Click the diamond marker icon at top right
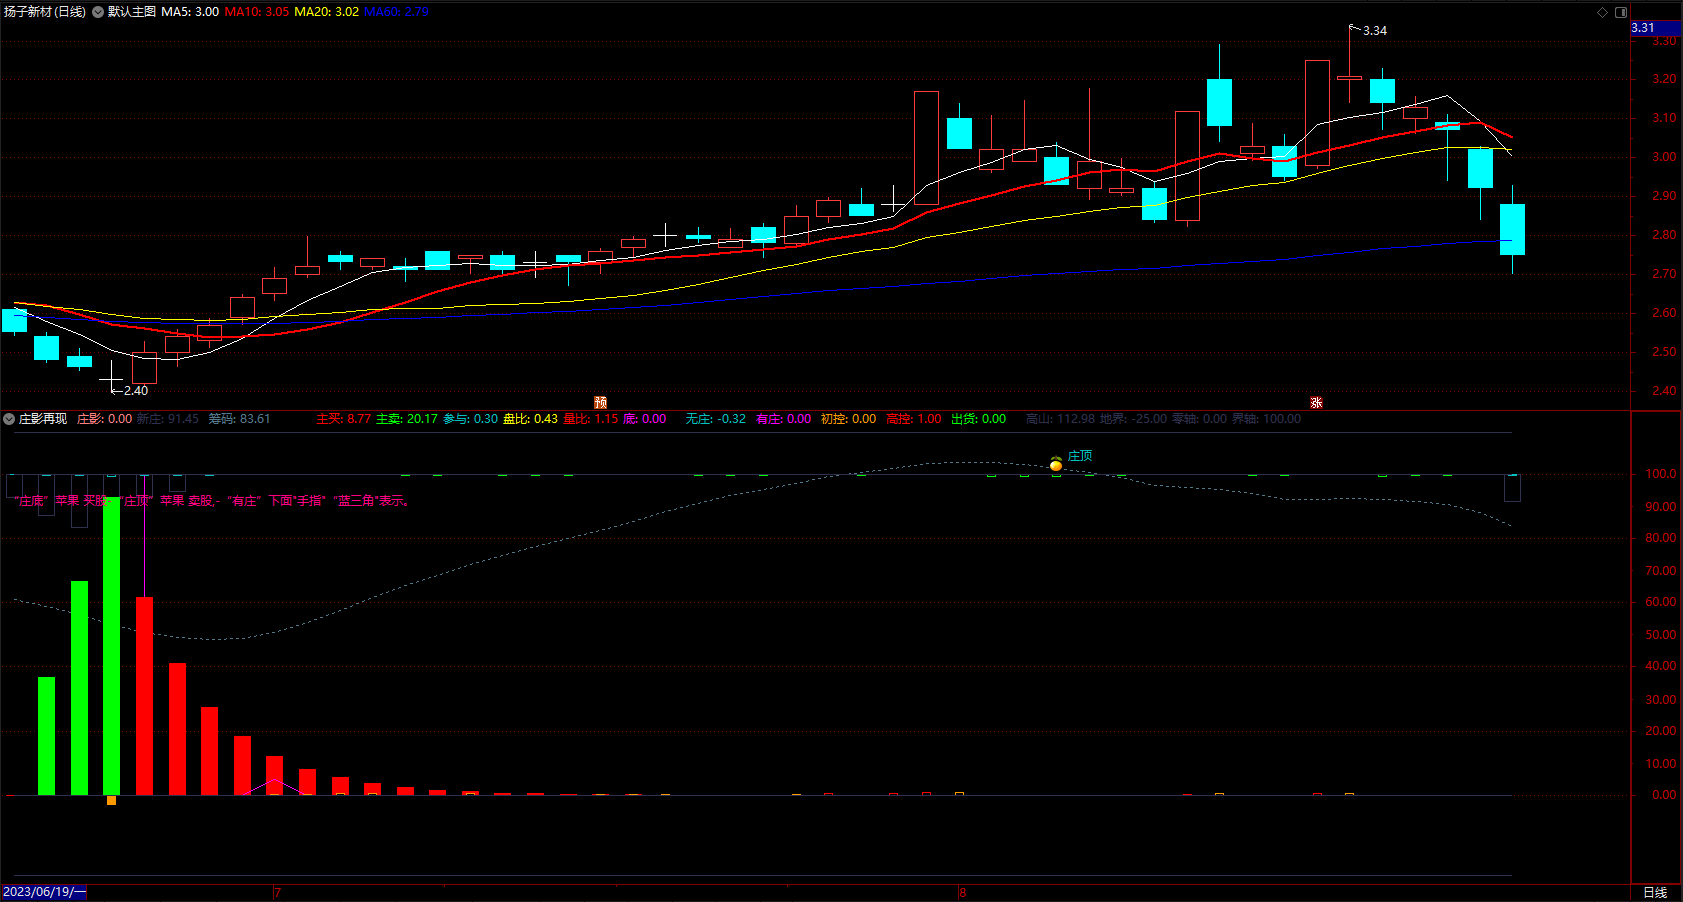The width and height of the screenshot is (1683, 902). (x=1602, y=12)
